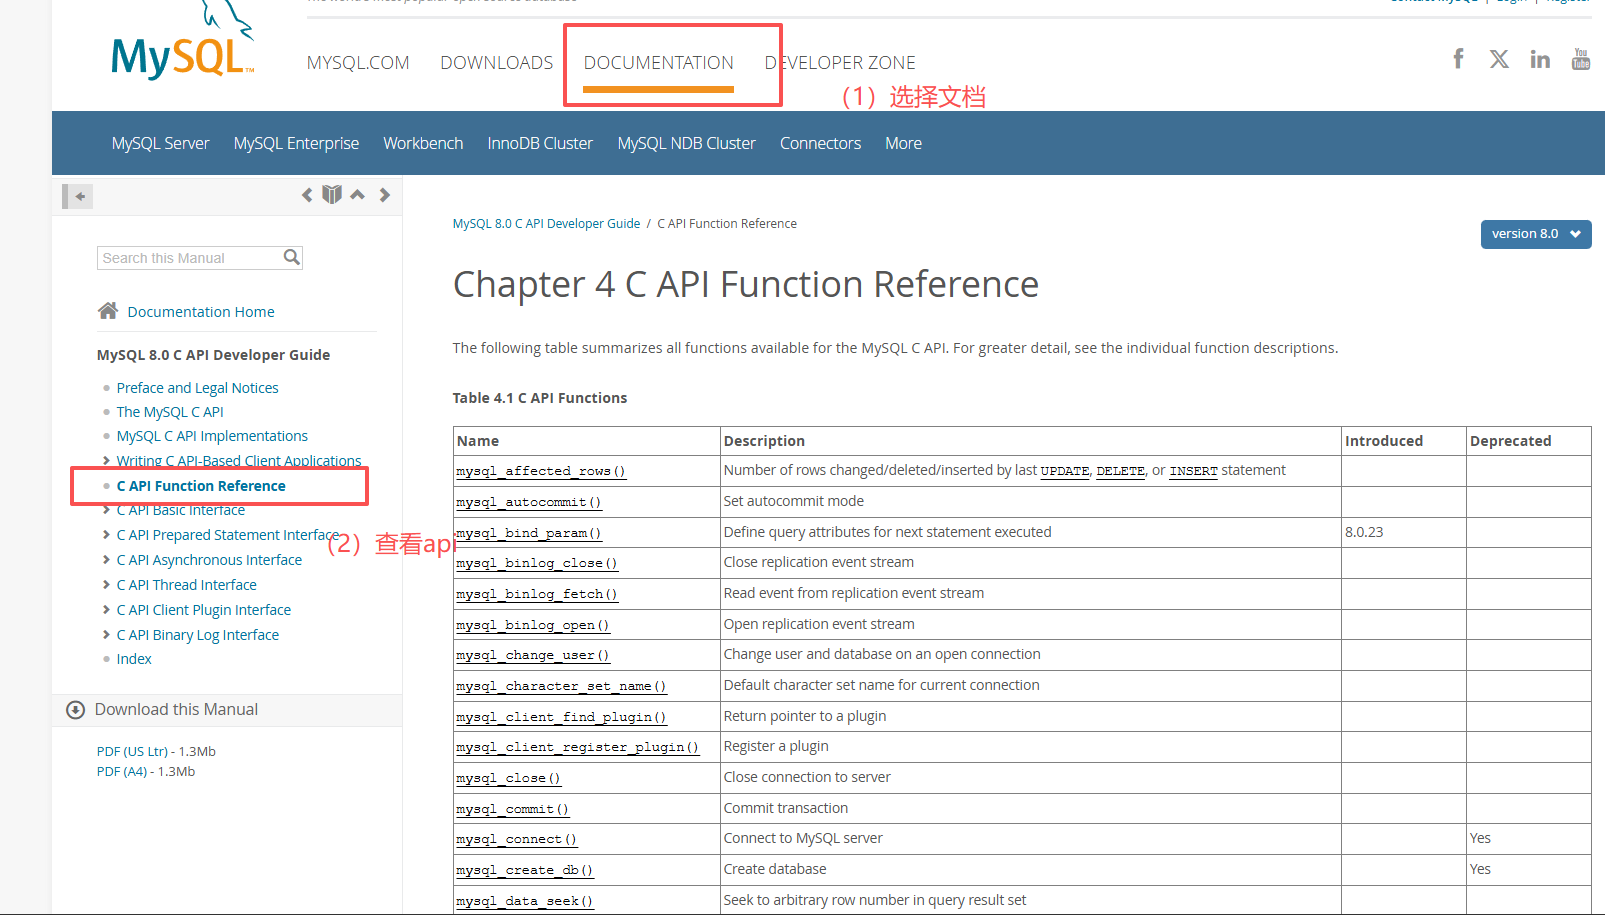This screenshot has width=1605, height=915.
Task: Open the MYSQL.COM top tab
Action: coord(358,63)
